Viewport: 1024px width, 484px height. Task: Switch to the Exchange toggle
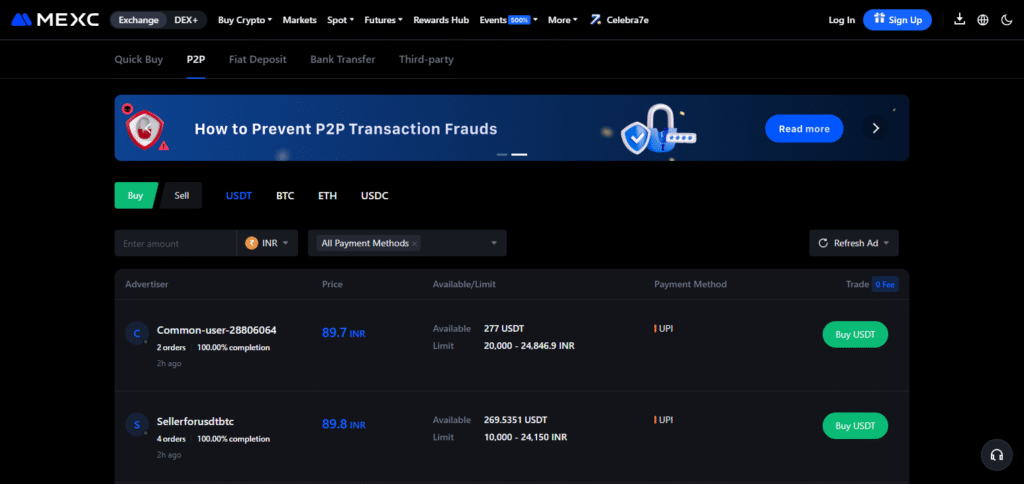(138, 20)
